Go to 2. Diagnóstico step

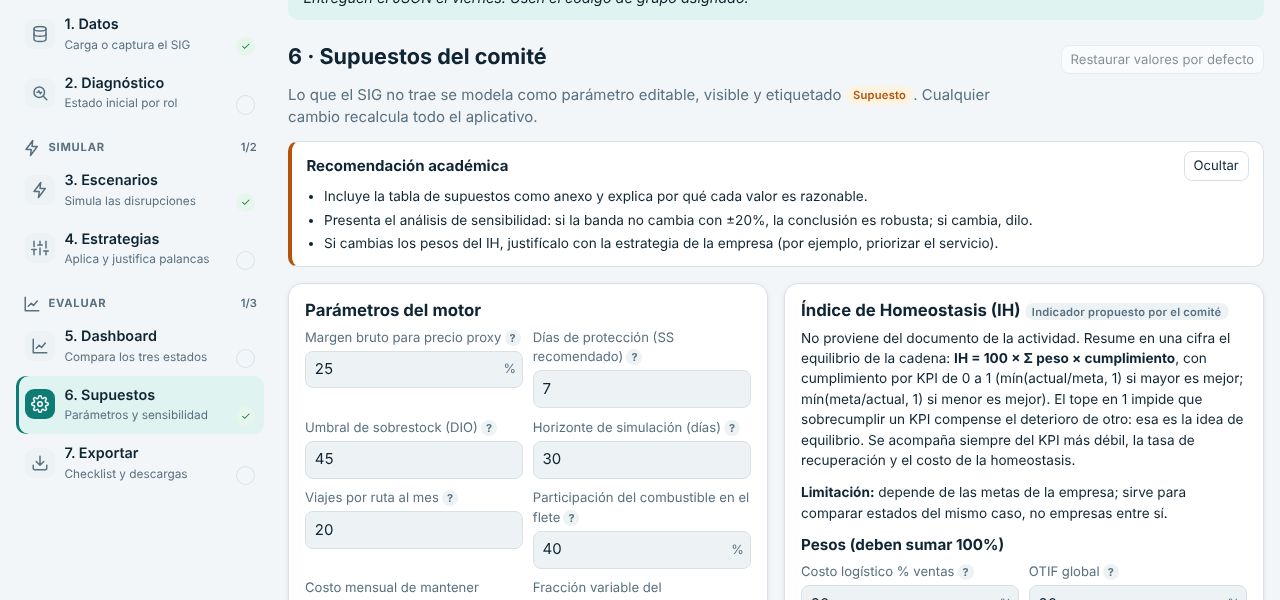(x=140, y=93)
